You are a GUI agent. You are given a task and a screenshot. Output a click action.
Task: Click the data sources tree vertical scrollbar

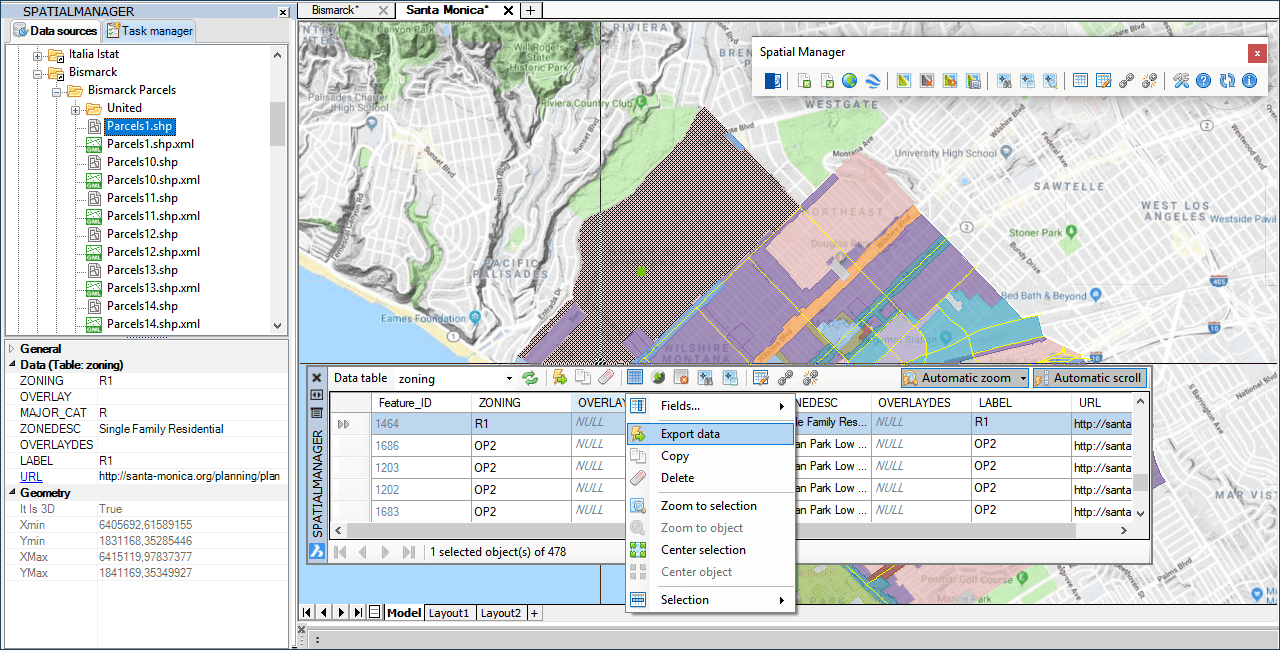pyautogui.click(x=278, y=190)
